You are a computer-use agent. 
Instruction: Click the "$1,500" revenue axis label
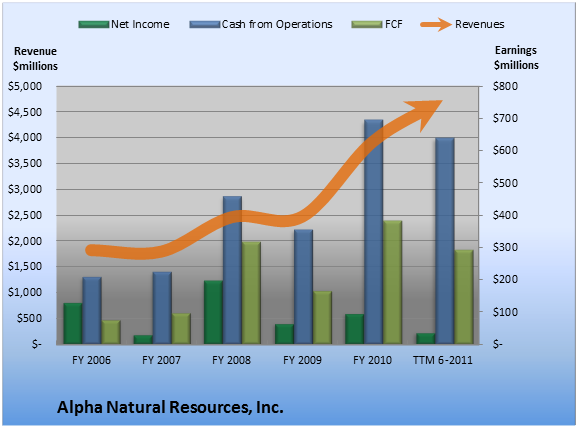25,267
